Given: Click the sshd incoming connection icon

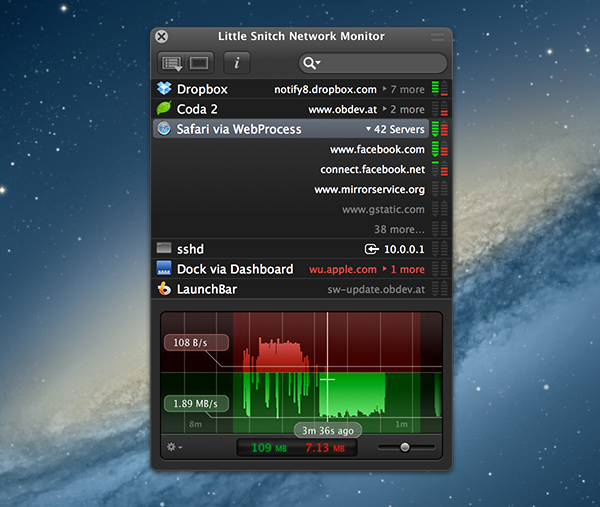Looking at the screenshot, I should [x=371, y=249].
